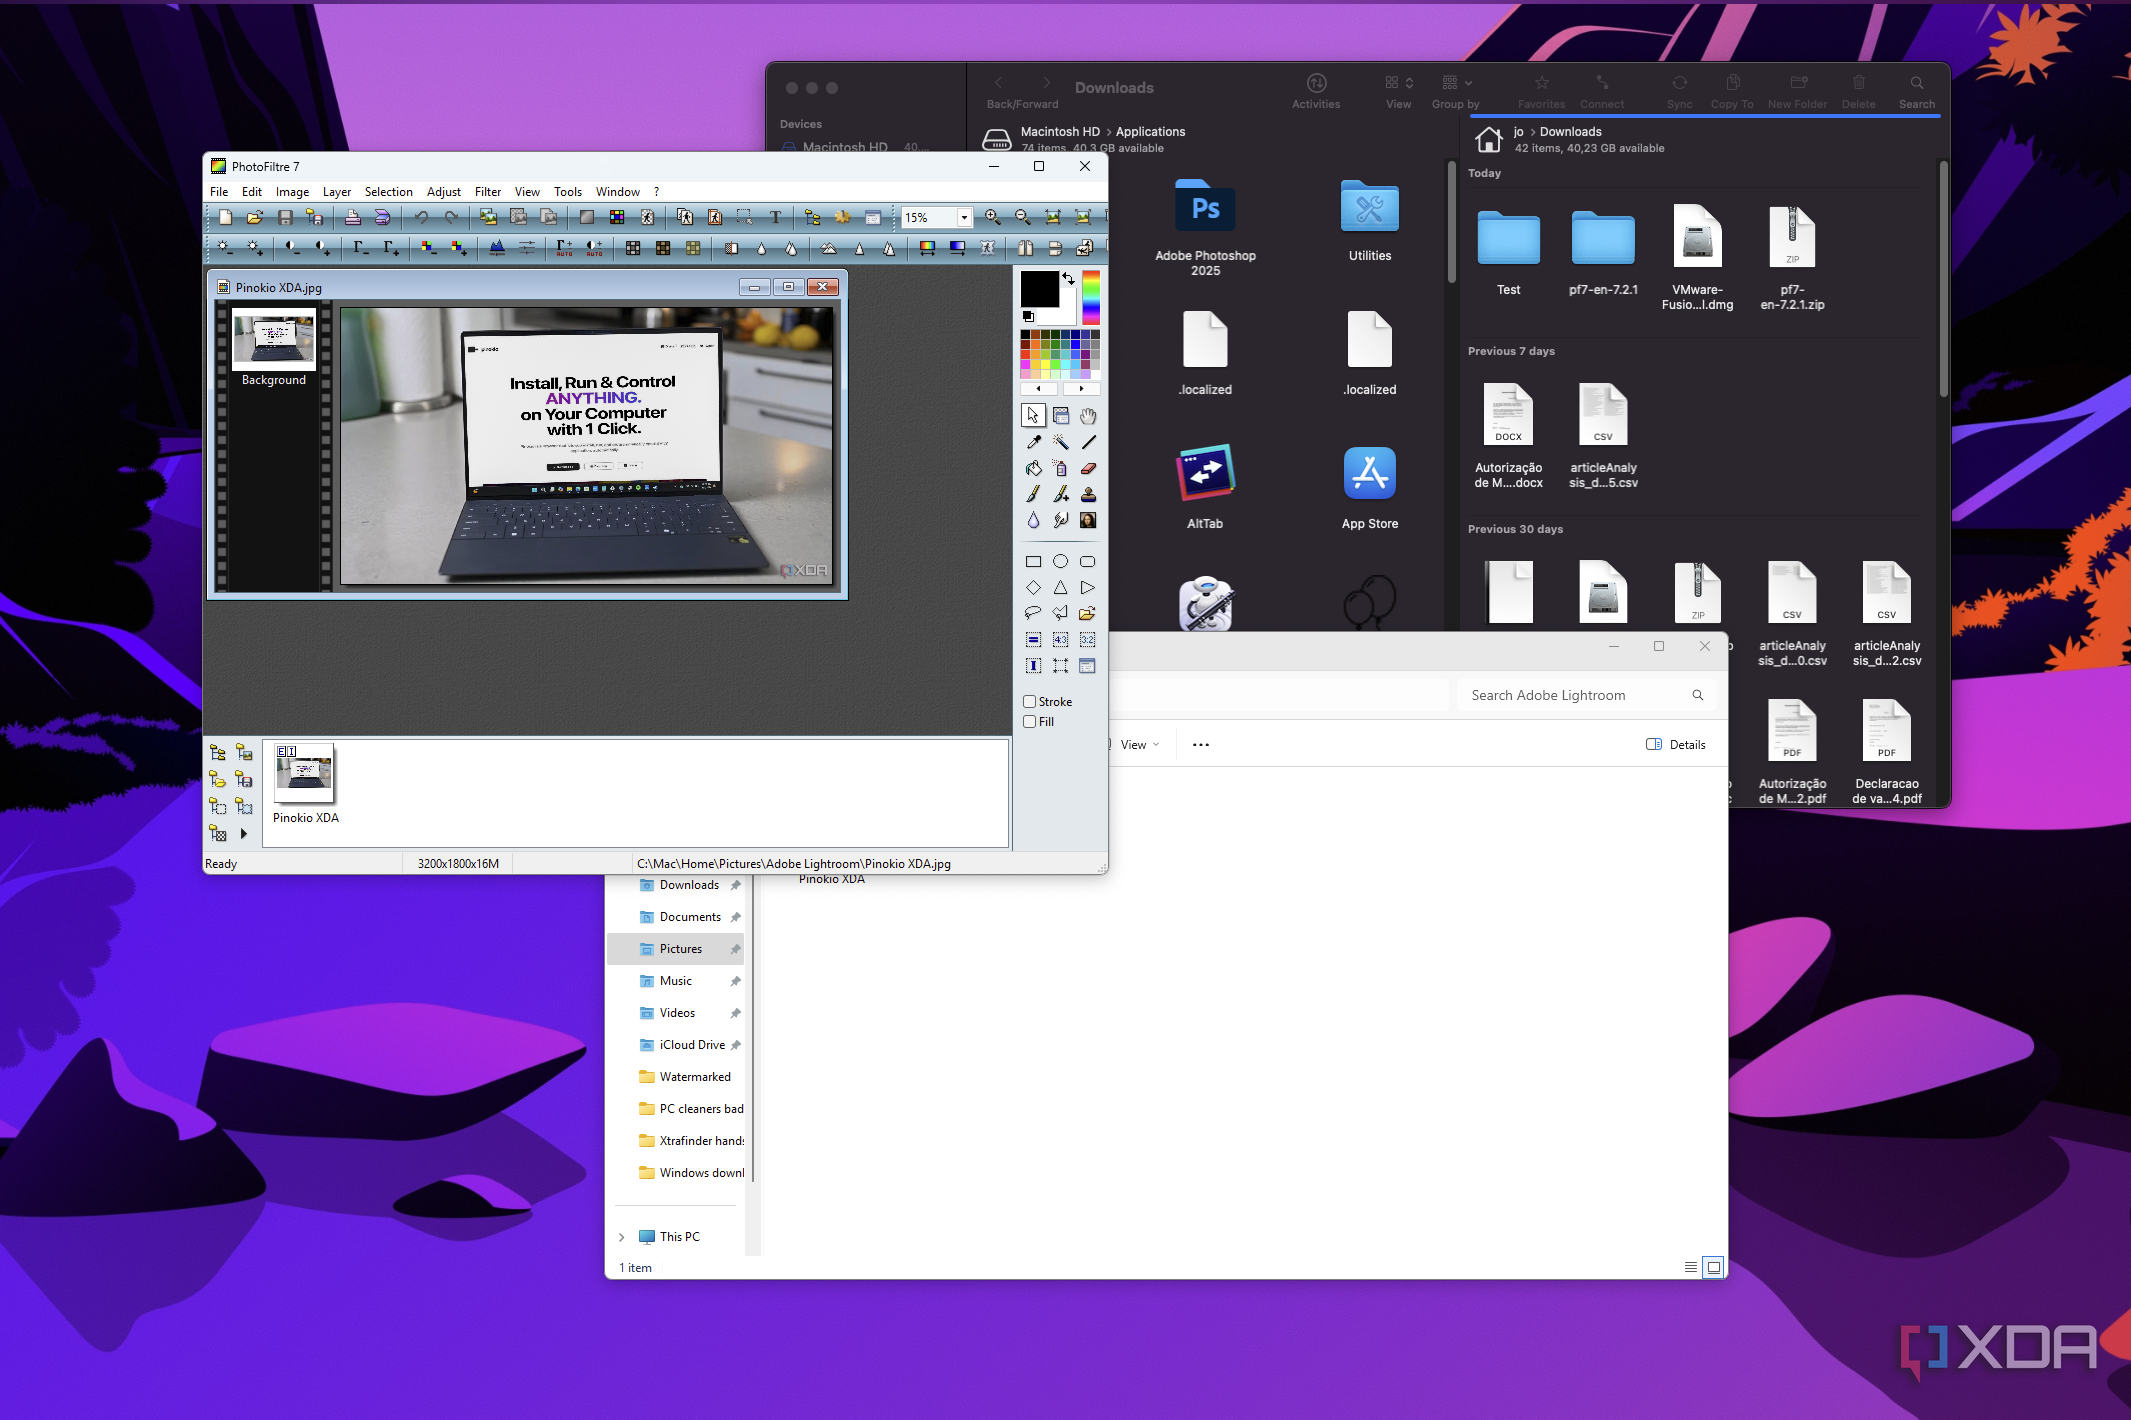Open the Filter menu in PhotoFiltre

pyautogui.click(x=488, y=191)
